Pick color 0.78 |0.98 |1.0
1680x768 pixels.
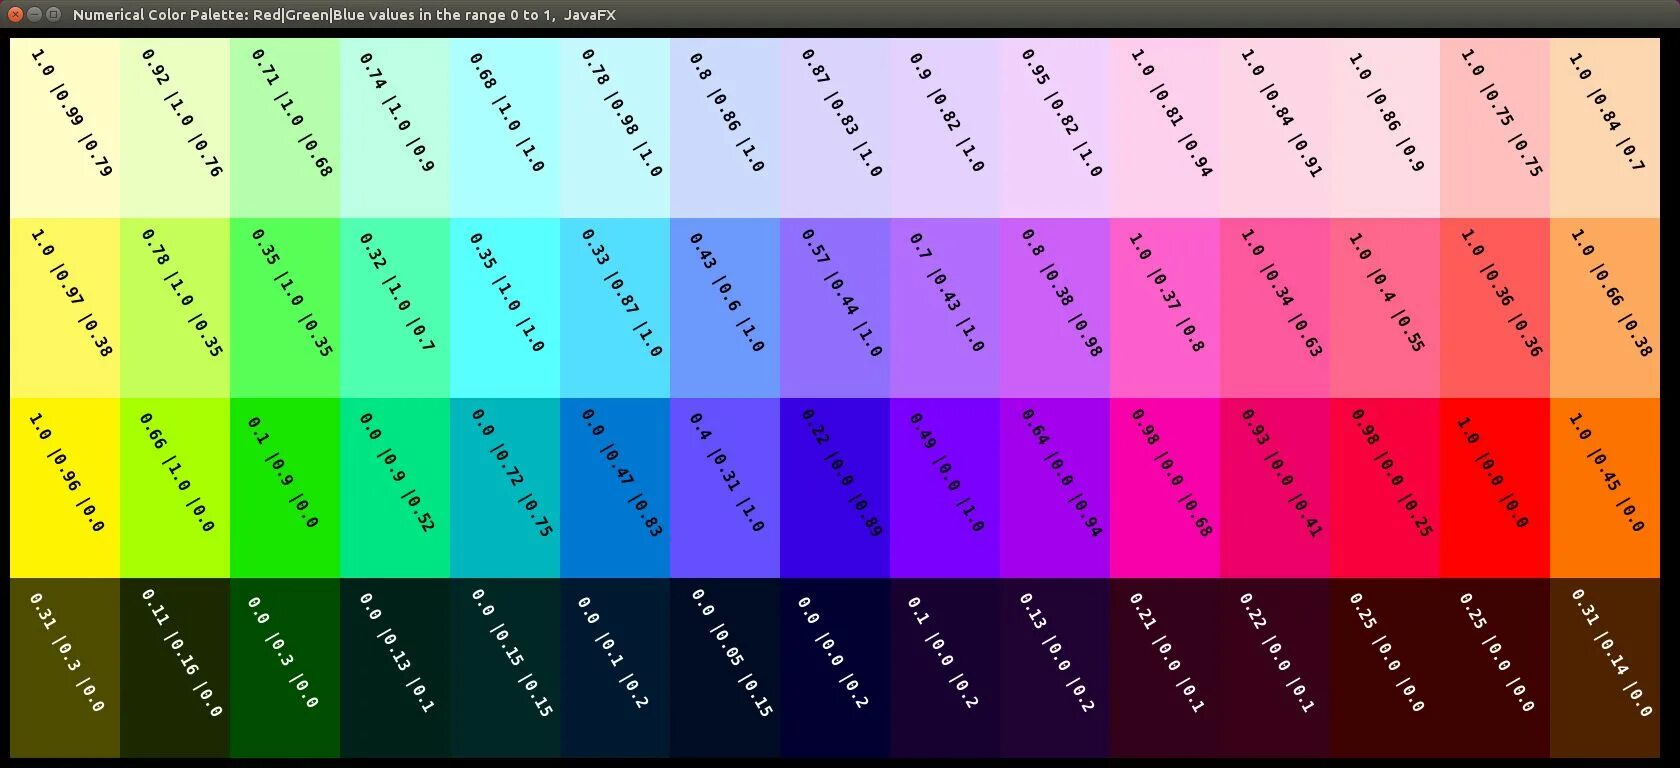point(615,128)
